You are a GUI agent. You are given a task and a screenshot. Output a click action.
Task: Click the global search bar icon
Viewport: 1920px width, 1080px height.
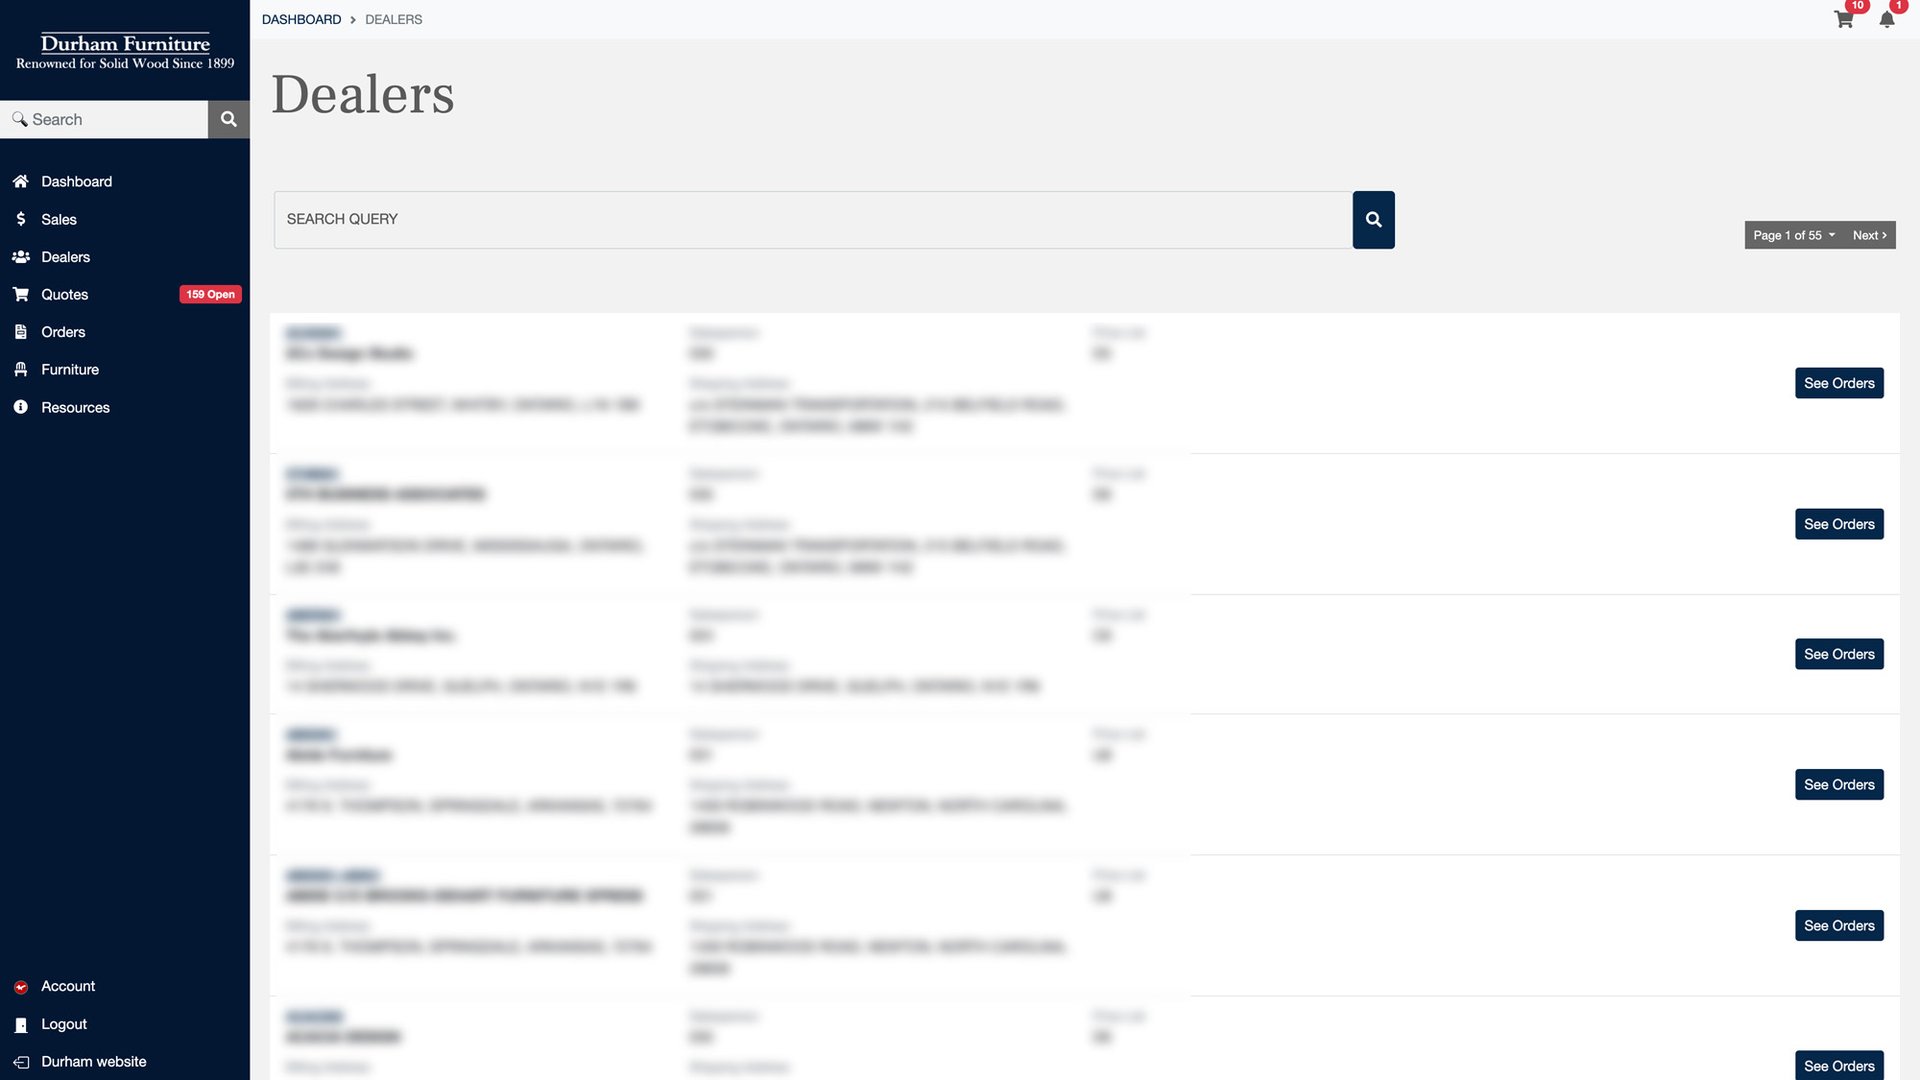point(228,119)
